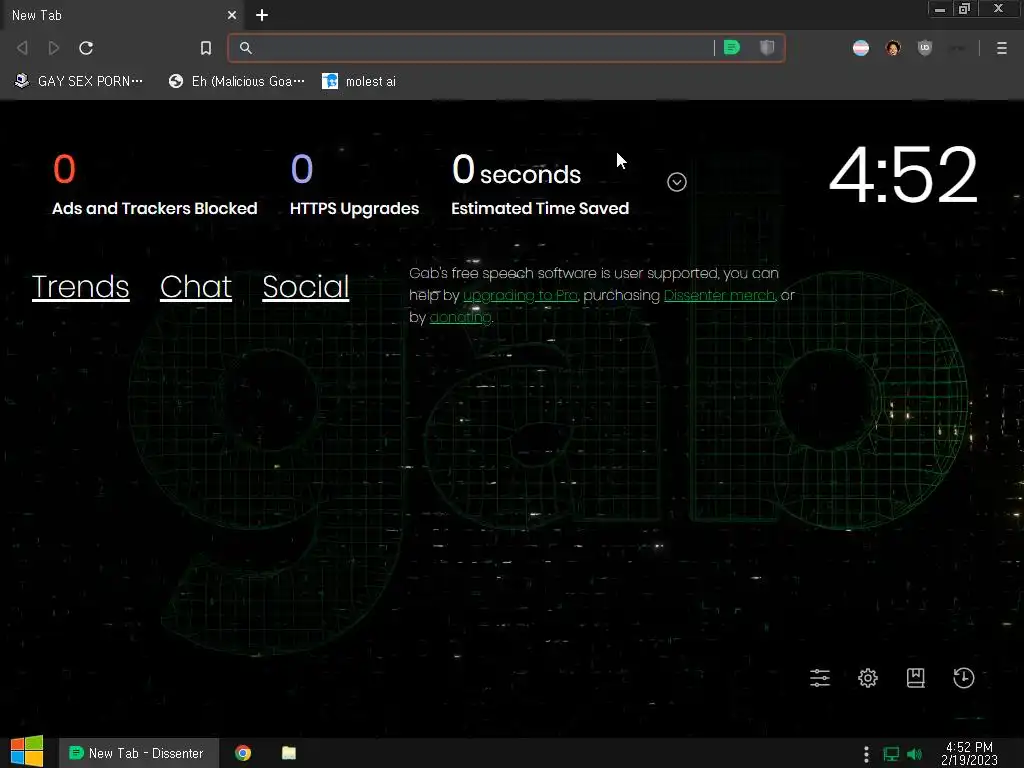Viewport: 1024px width, 768px height.
Task: Follow the 'Dissenter merch' link
Action: point(720,295)
